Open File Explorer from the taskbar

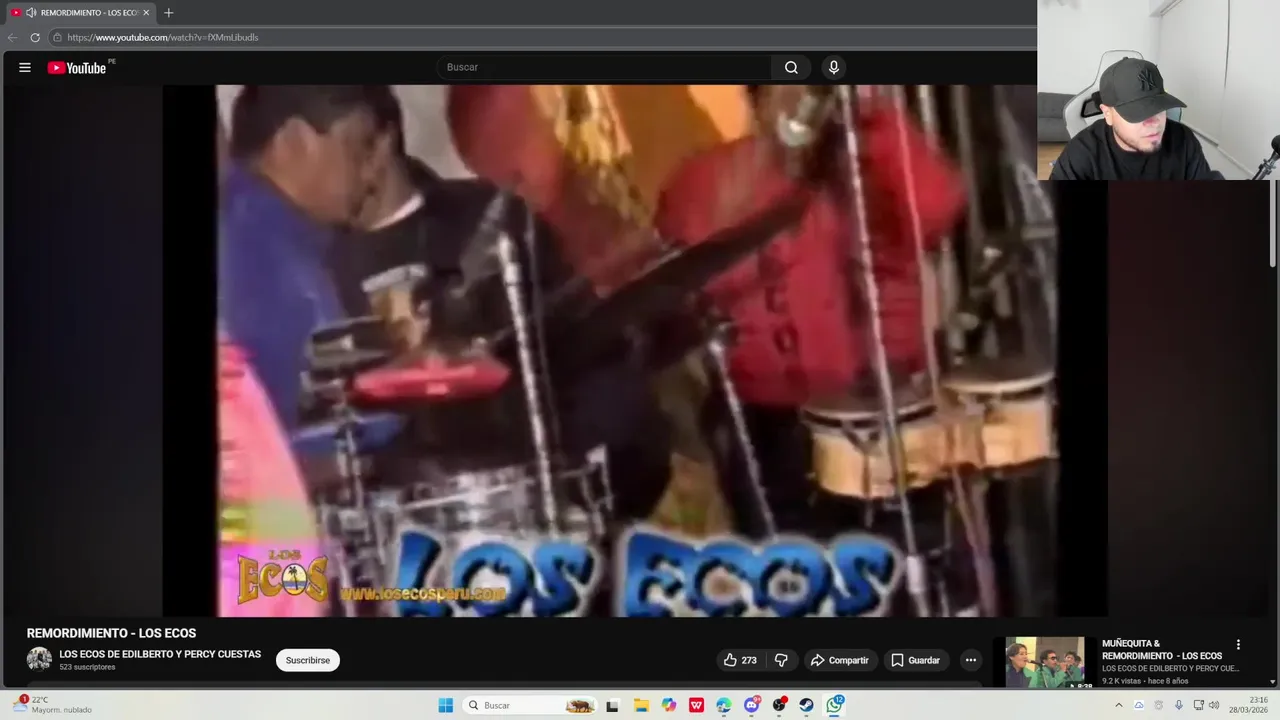tap(641, 705)
